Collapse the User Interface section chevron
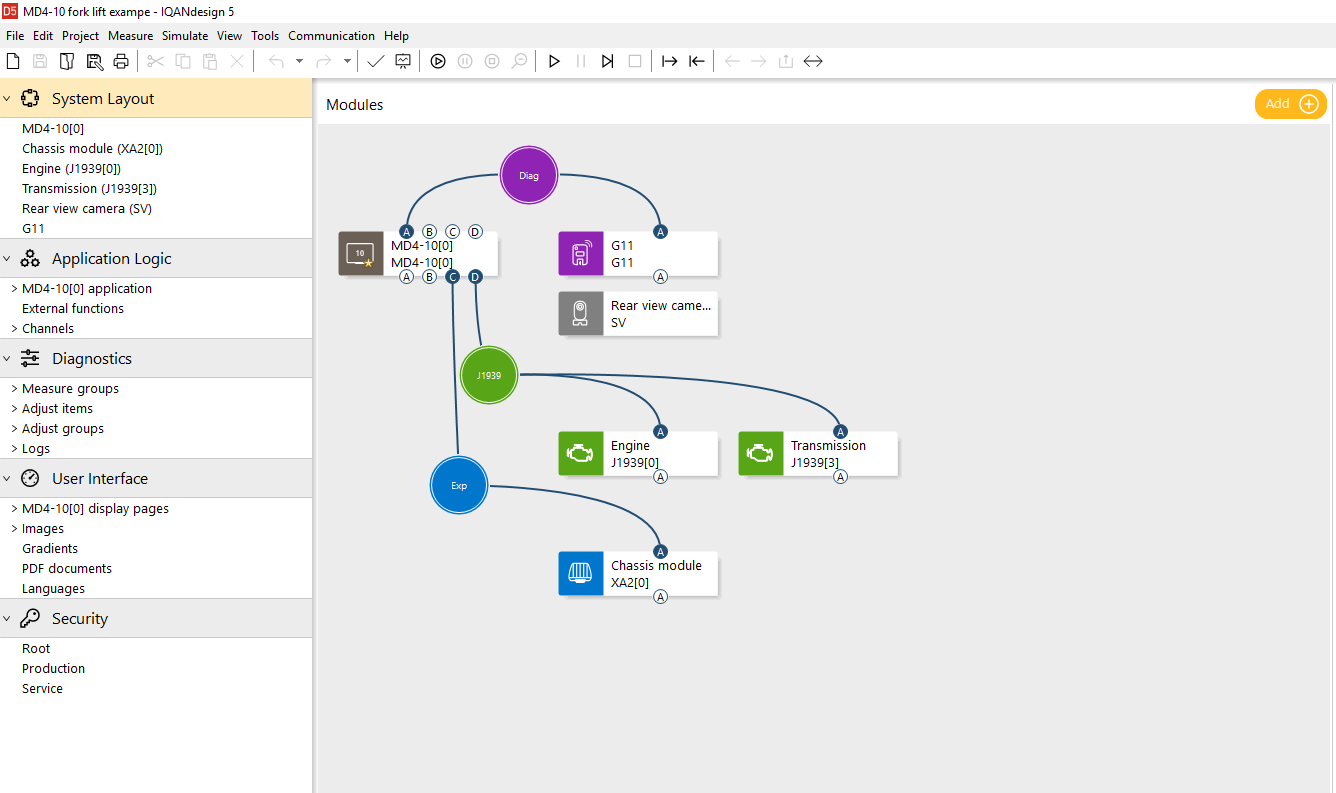The height and width of the screenshot is (793, 1336). pyautogui.click(x=7, y=478)
